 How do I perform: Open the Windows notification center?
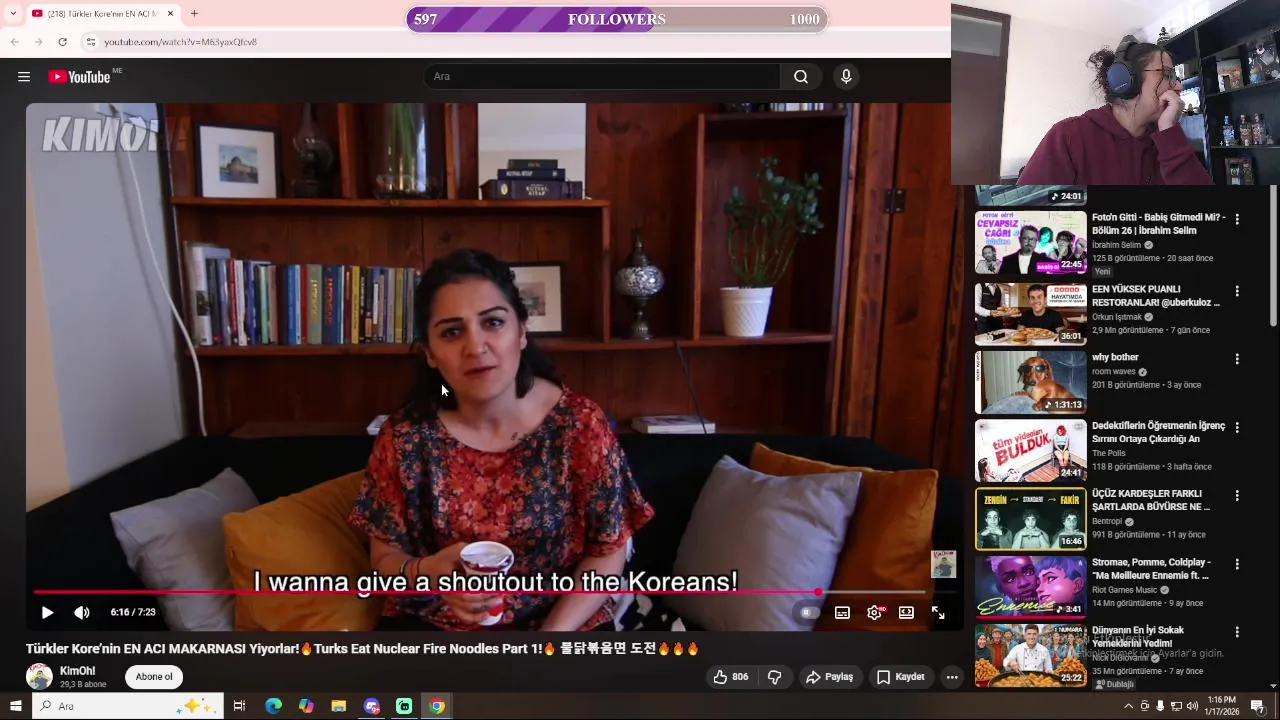click(x=1258, y=706)
